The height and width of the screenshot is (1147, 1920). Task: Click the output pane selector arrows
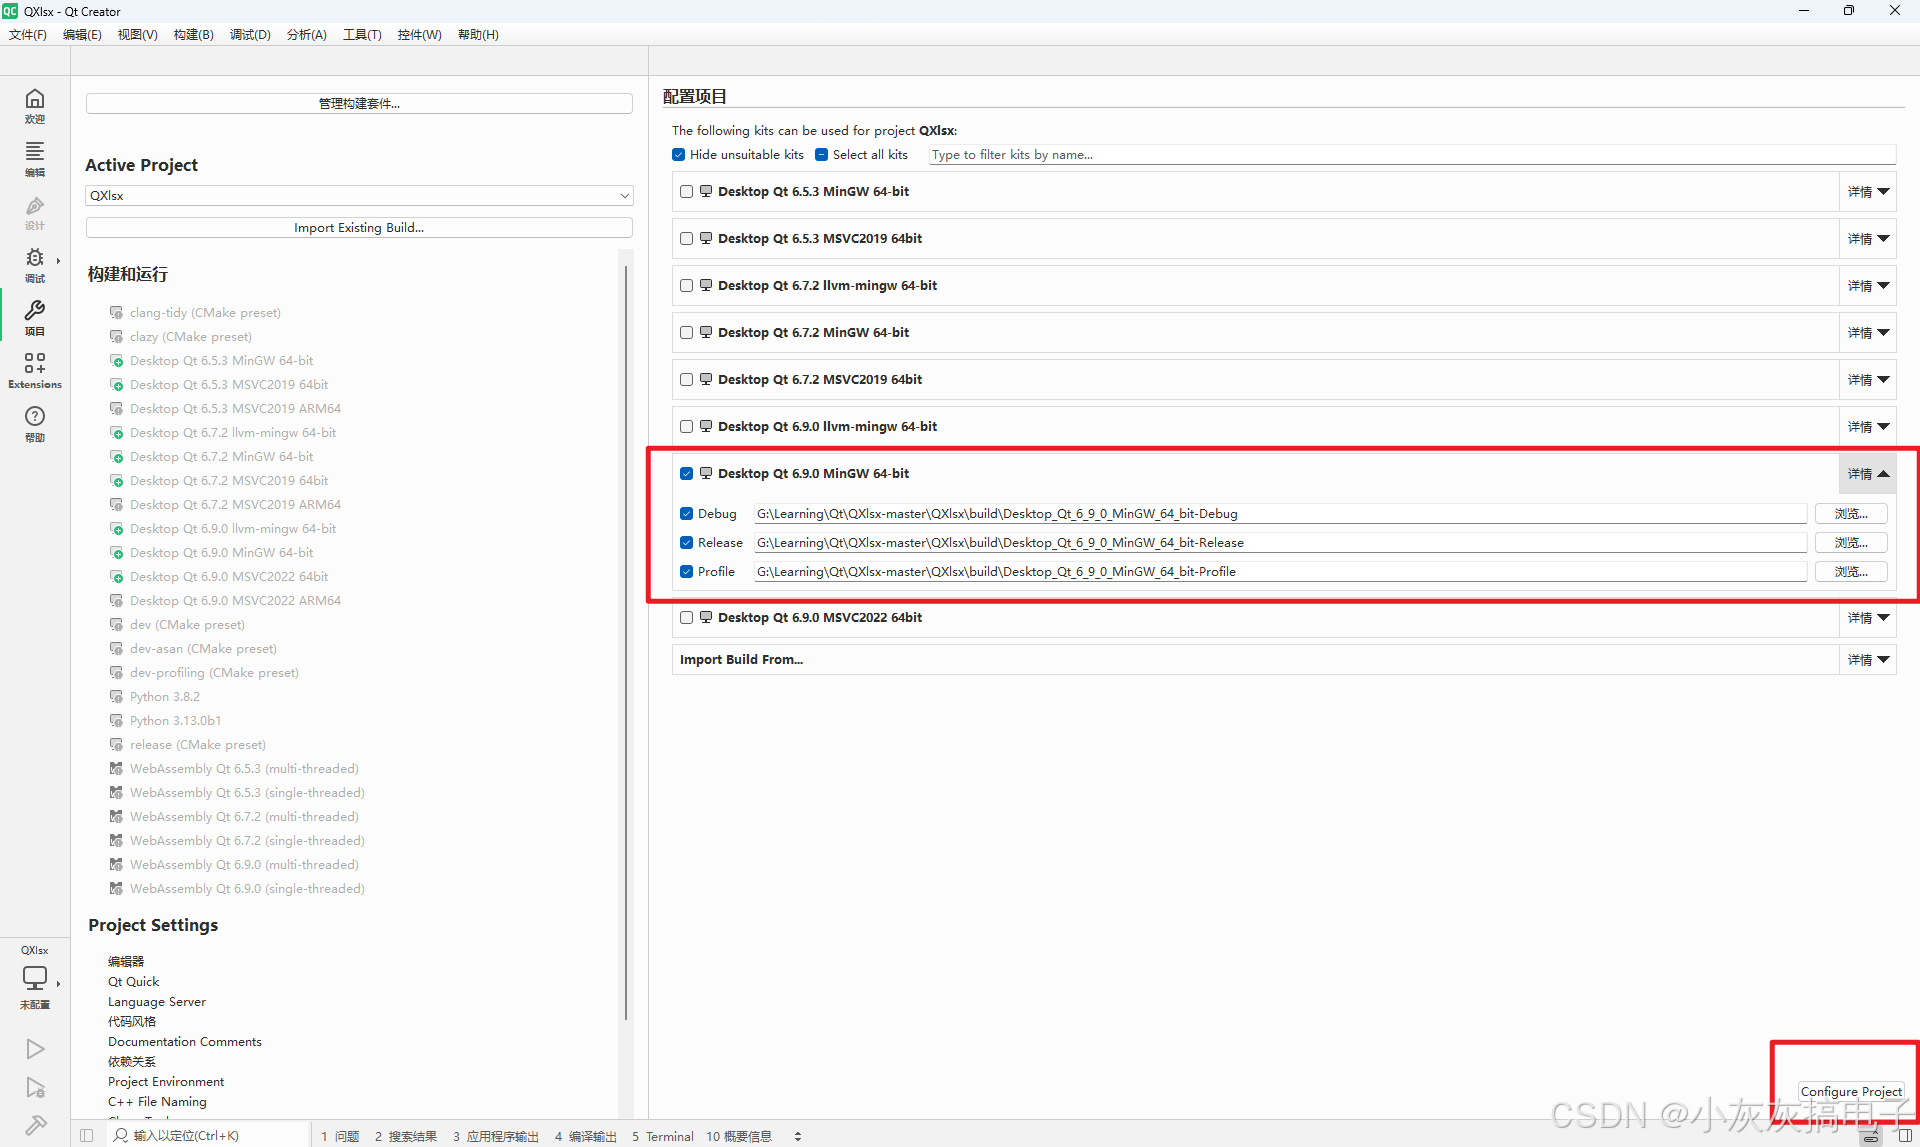[798, 1136]
